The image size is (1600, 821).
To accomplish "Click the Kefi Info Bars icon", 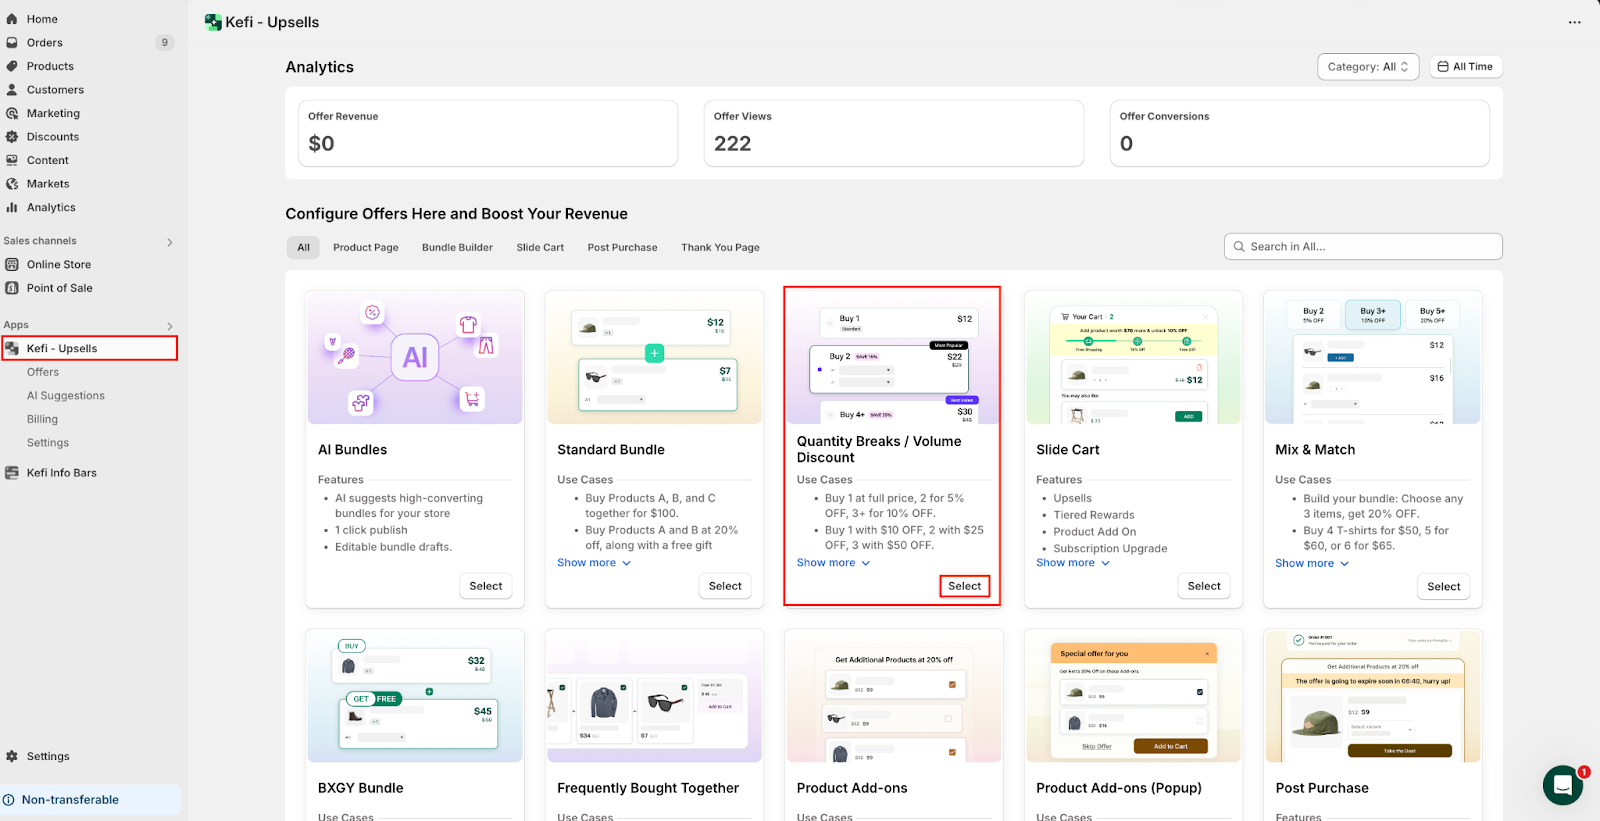I will point(12,473).
